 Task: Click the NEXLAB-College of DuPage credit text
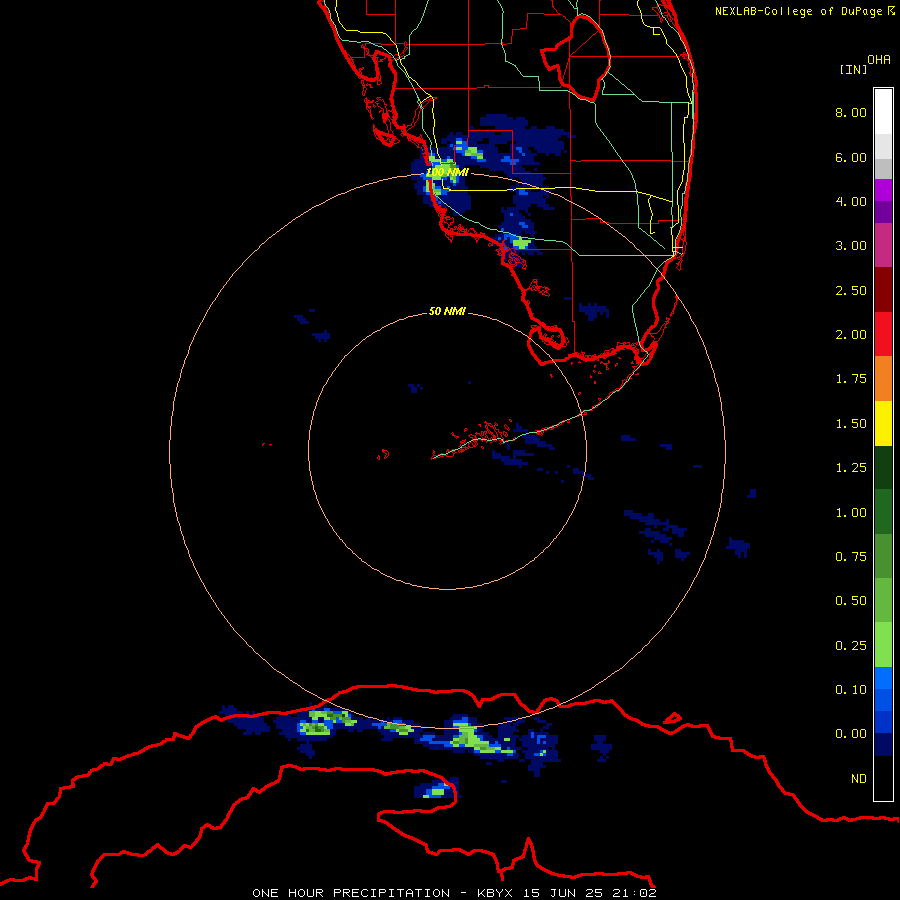point(805,11)
